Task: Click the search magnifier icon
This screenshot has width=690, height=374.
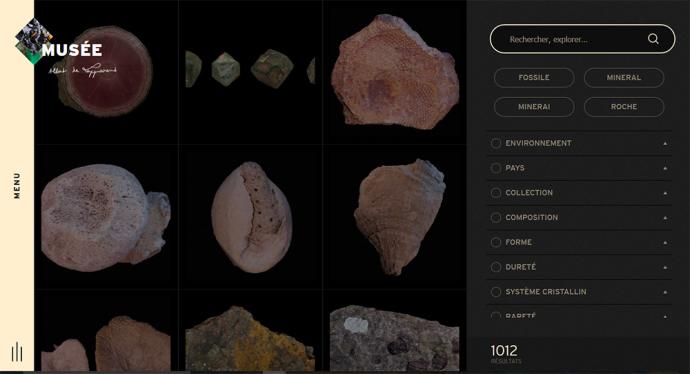Action: coord(653,39)
